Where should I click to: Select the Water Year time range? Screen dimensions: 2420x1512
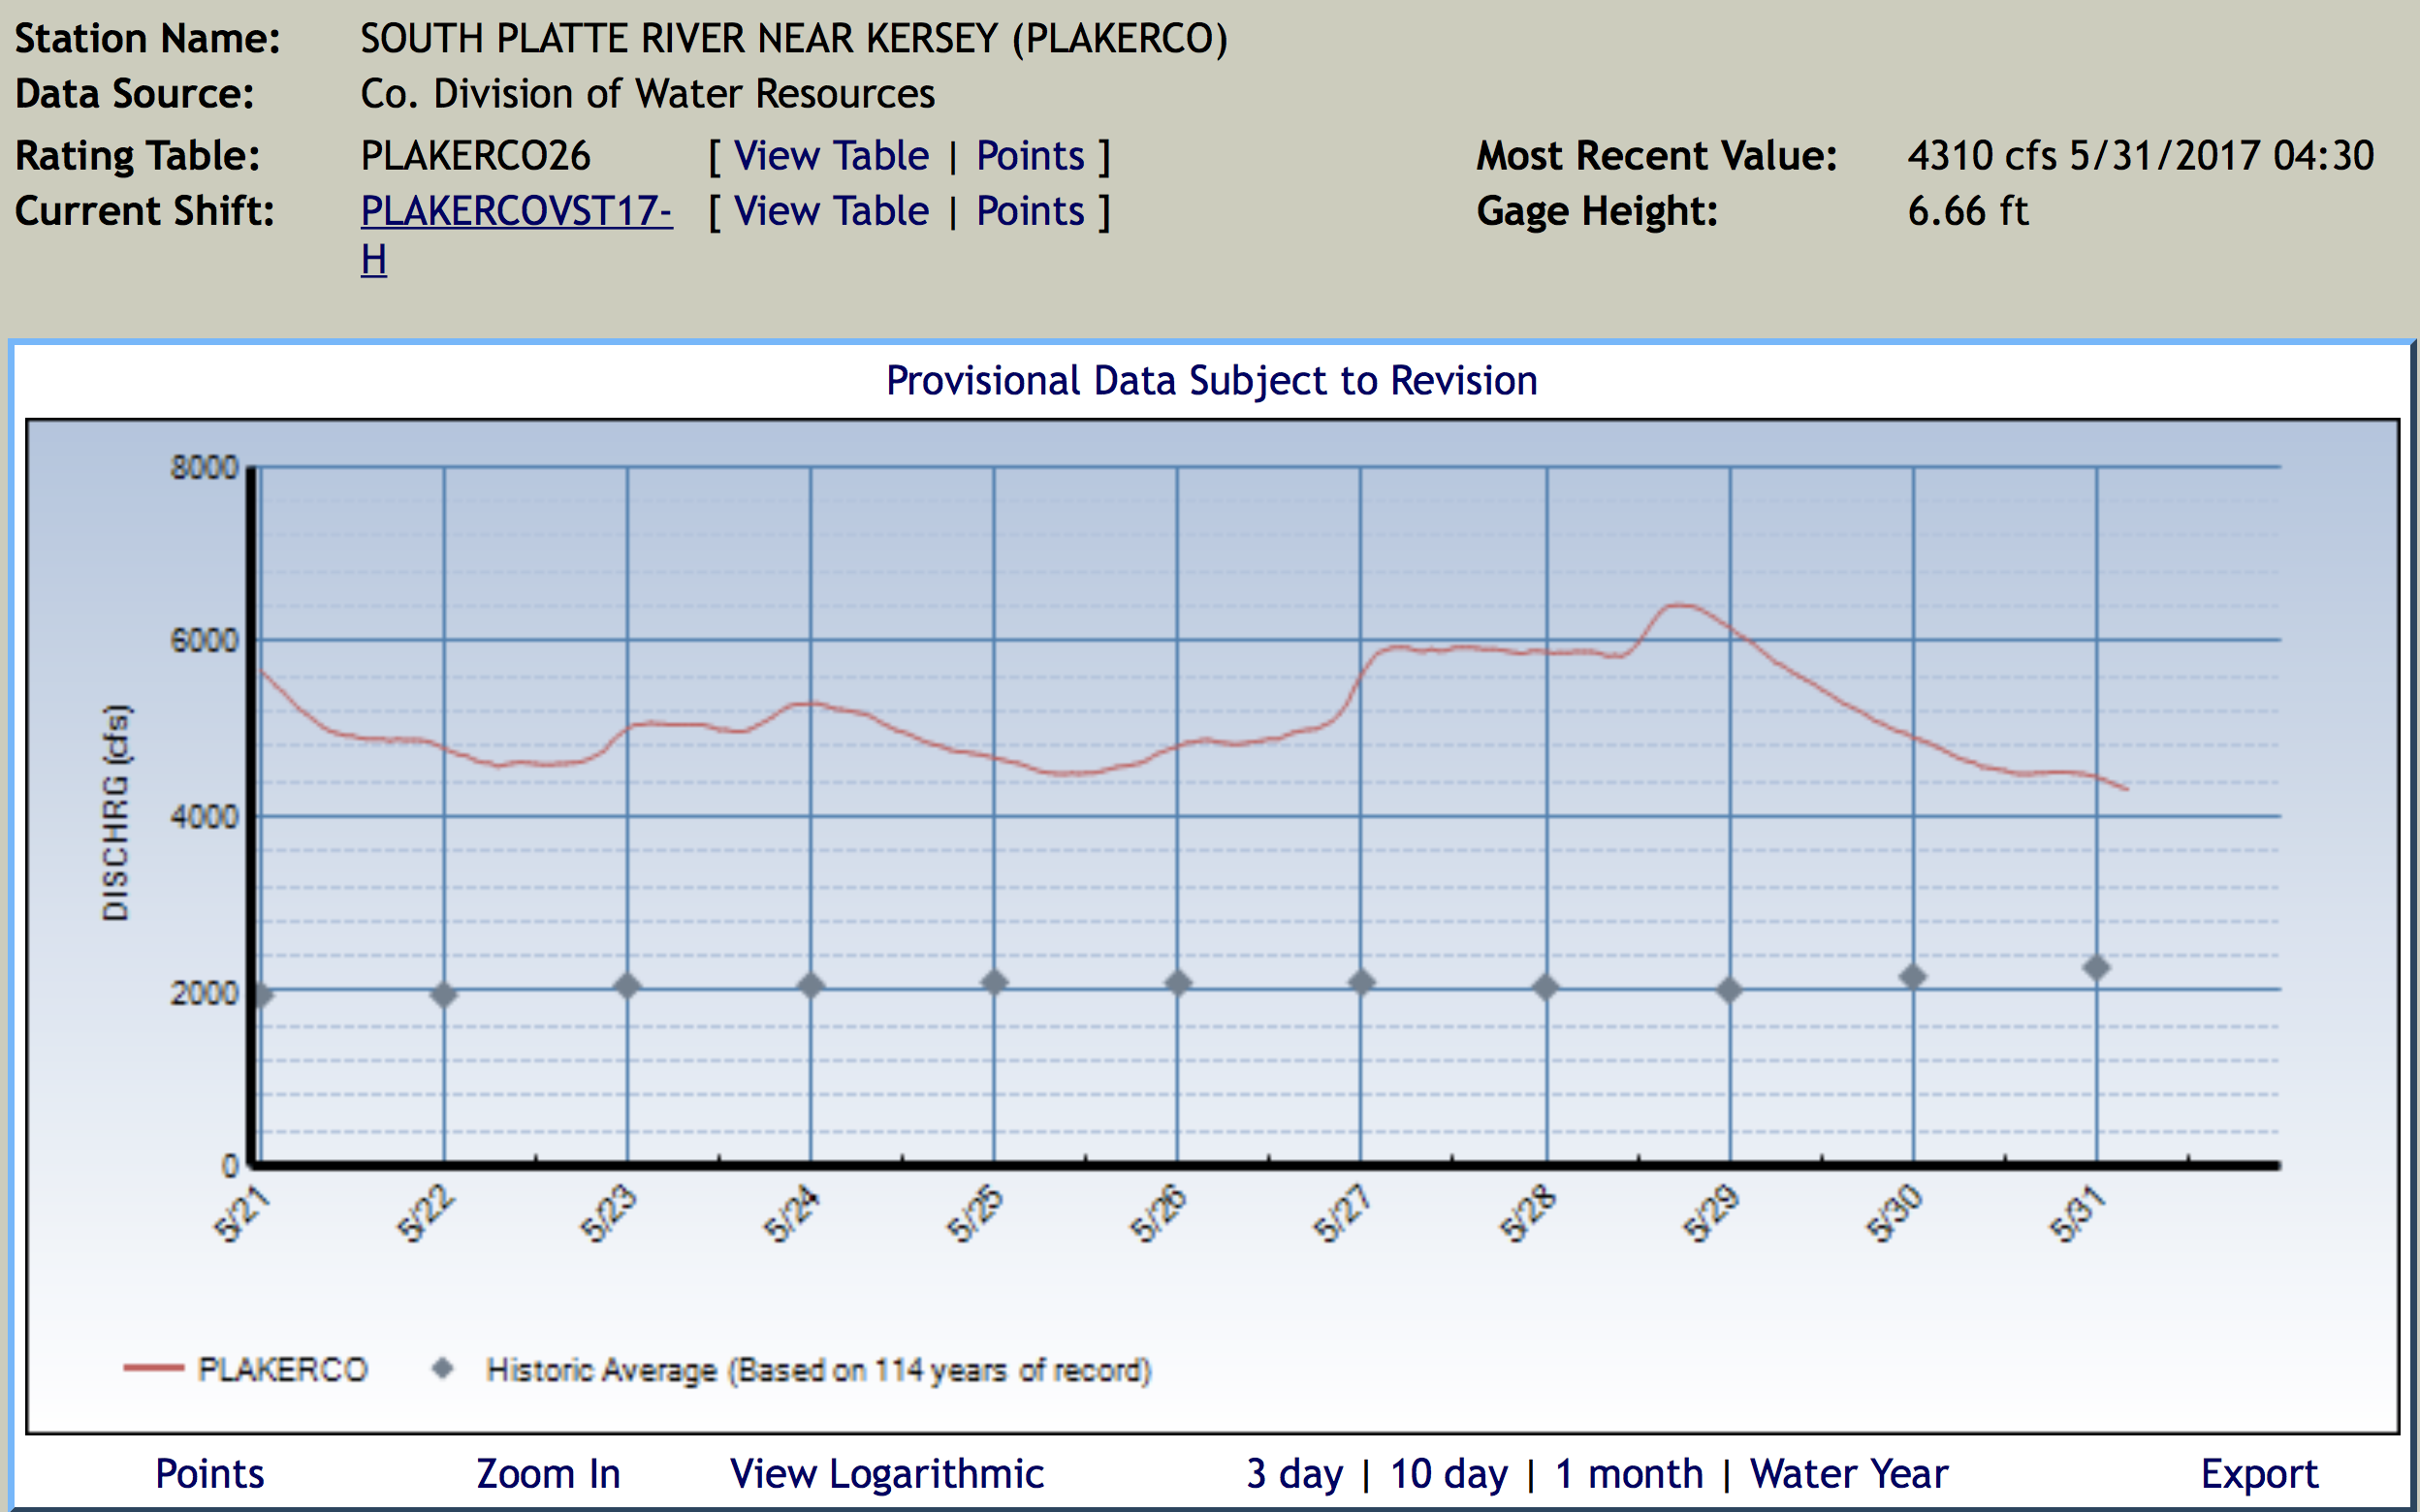pyautogui.click(x=1849, y=1474)
